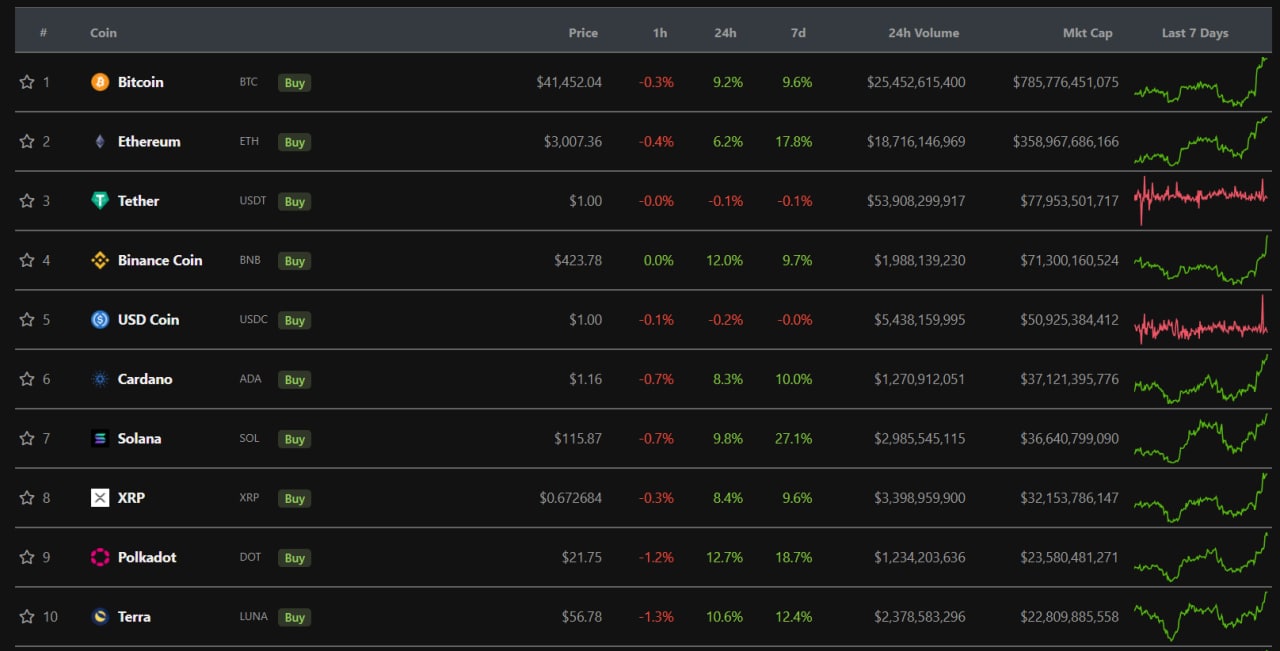Open the Polkadot coin name link
The width and height of the screenshot is (1280, 651).
pos(147,557)
